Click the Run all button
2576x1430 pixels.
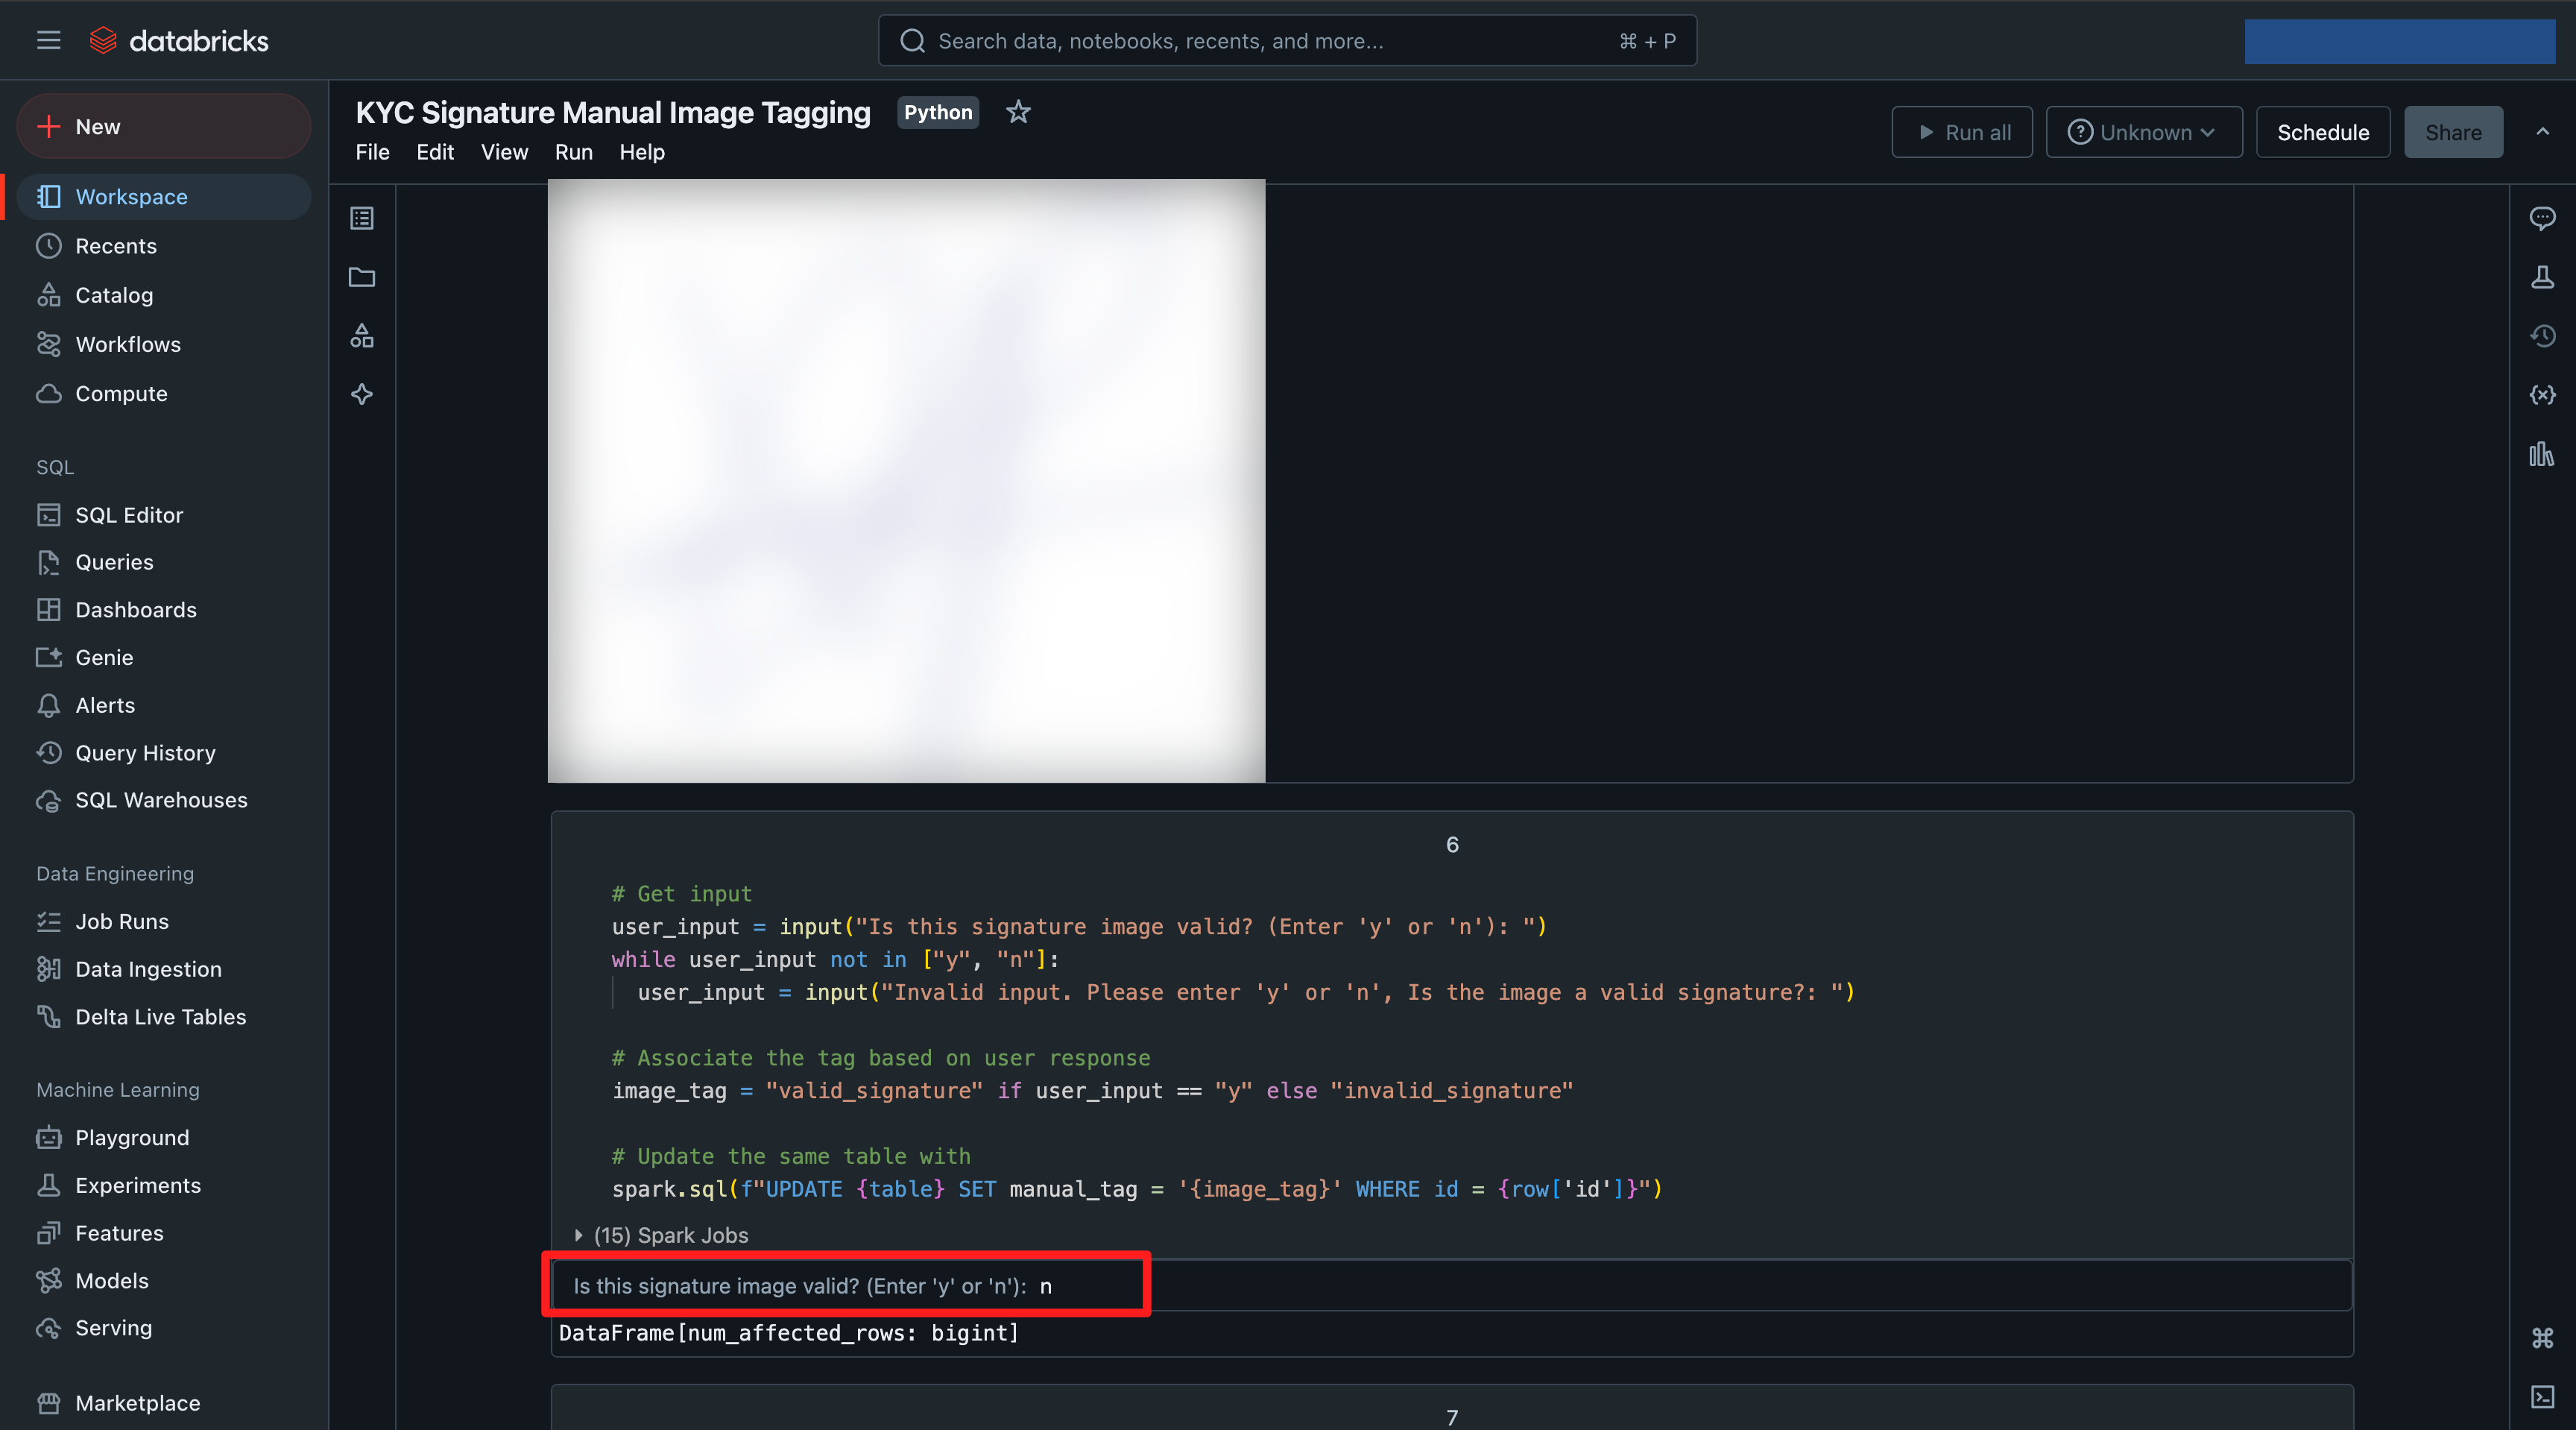tap(1961, 131)
